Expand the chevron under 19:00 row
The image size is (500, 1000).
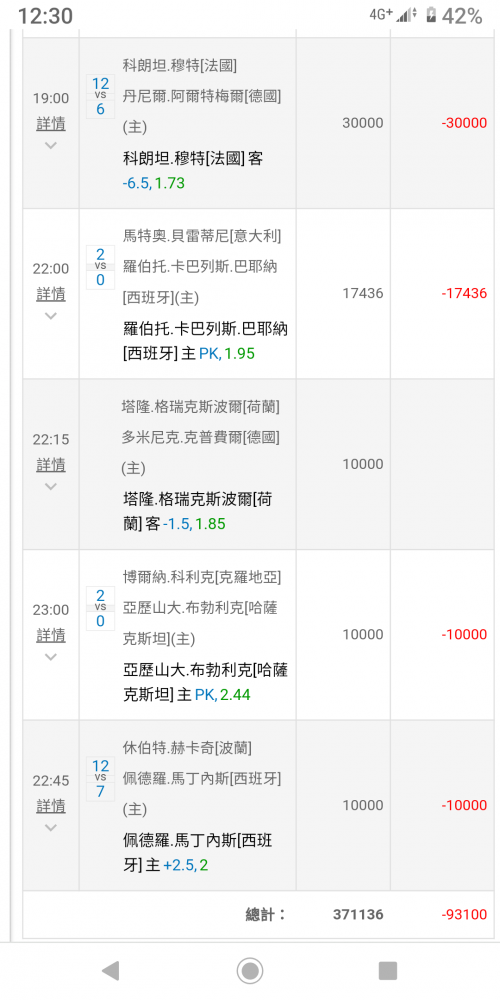pyautogui.click(x=51, y=145)
